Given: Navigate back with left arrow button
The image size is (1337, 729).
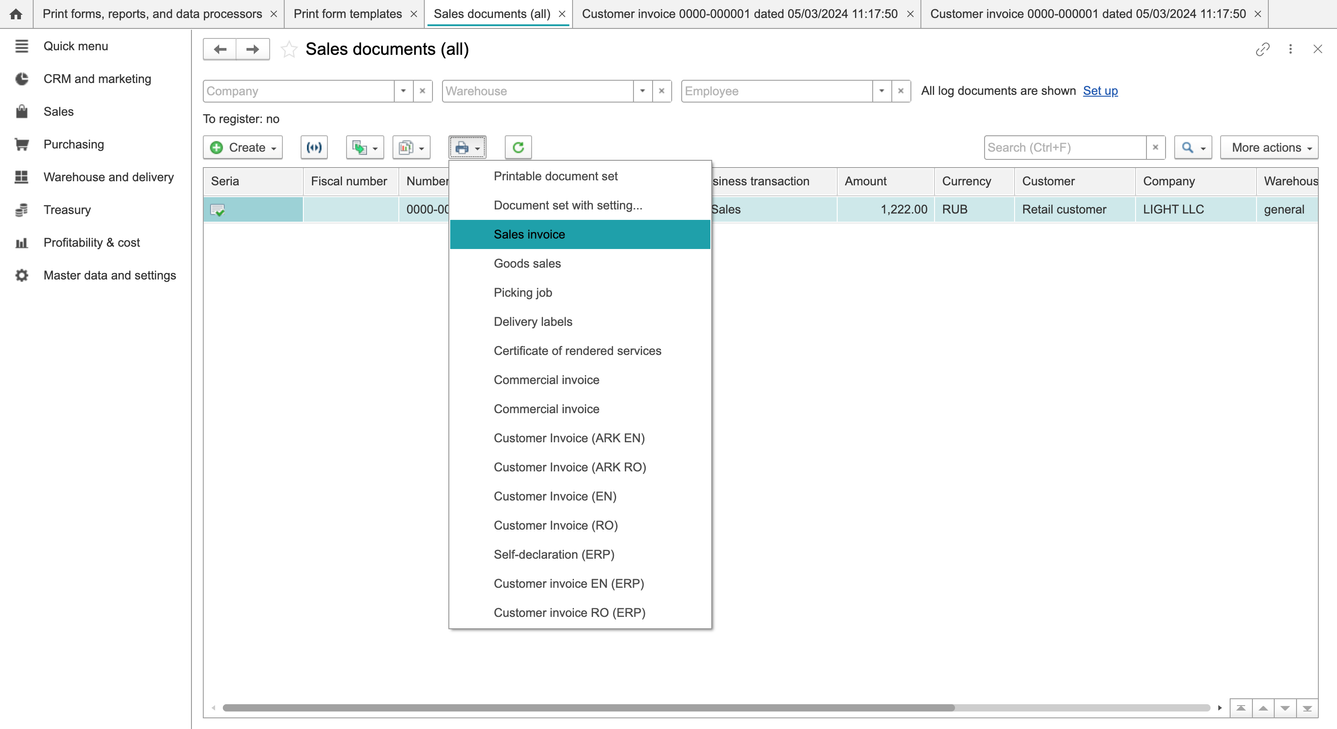Looking at the screenshot, I should point(220,49).
